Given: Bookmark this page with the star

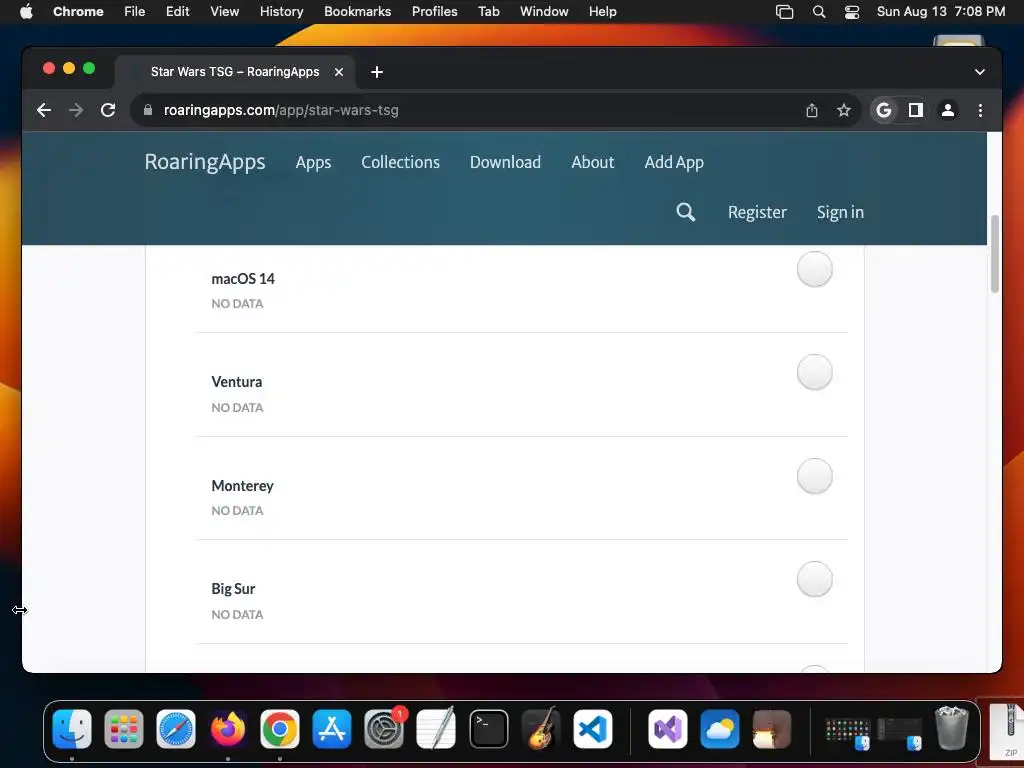Looking at the screenshot, I should pos(844,110).
